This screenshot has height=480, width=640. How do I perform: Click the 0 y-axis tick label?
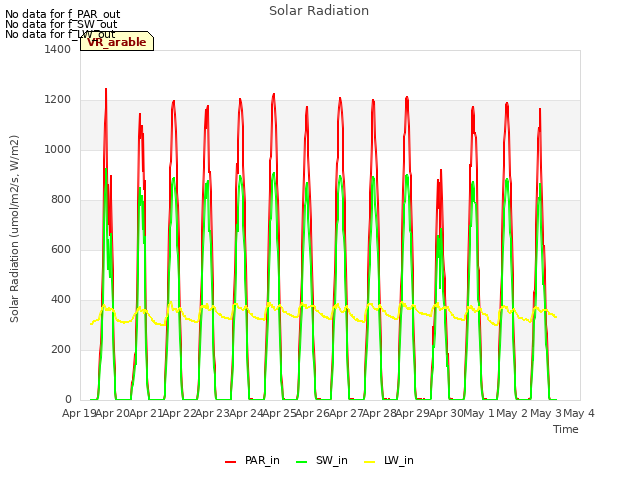pyautogui.click(x=68, y=400)
